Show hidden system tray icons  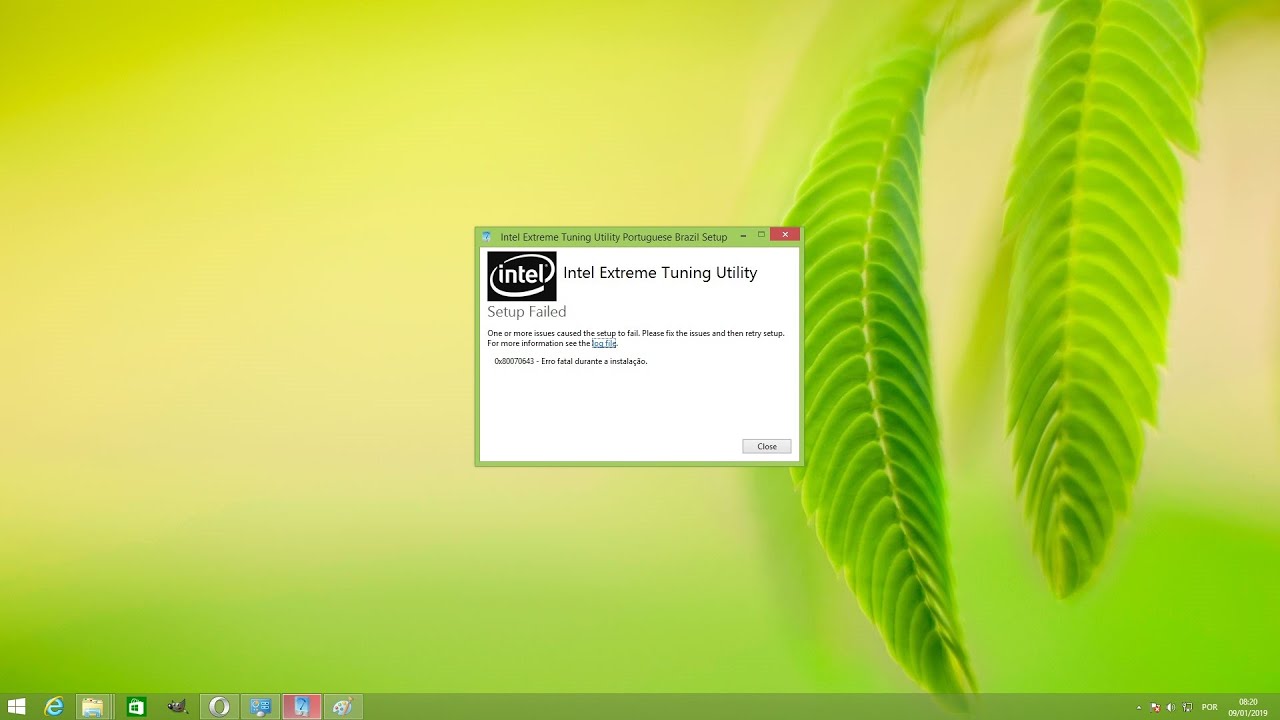click(x=1139, y=707)
